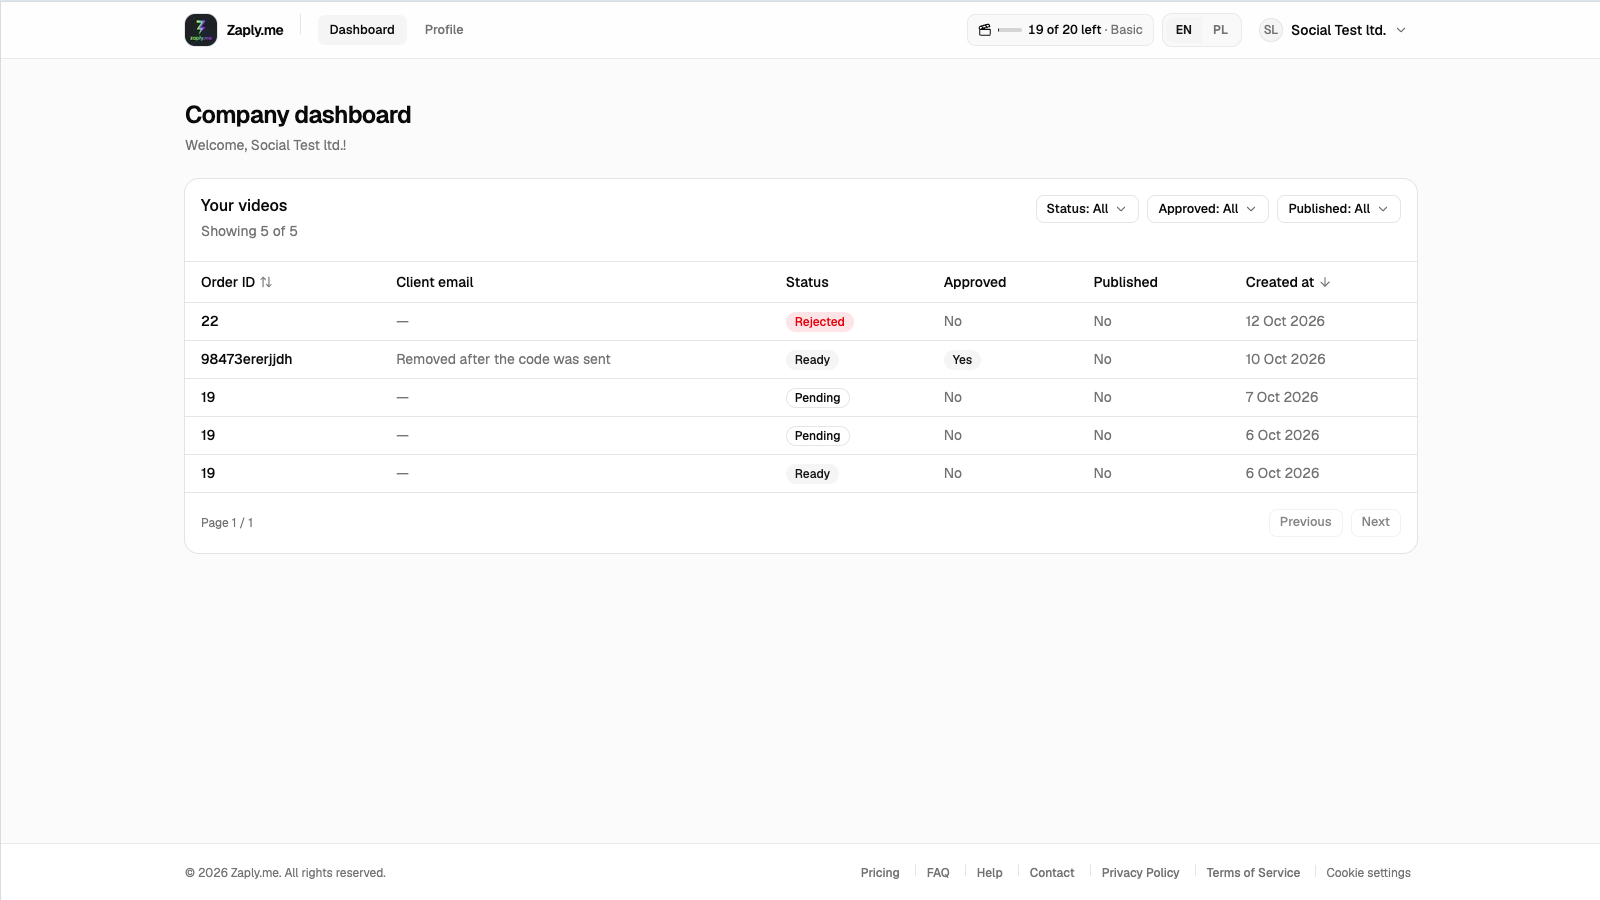Image resolution: width=1600 pixels, height=900 pixels.
Task: Click the Yes approved badge
Action: [x=962, y=360]
